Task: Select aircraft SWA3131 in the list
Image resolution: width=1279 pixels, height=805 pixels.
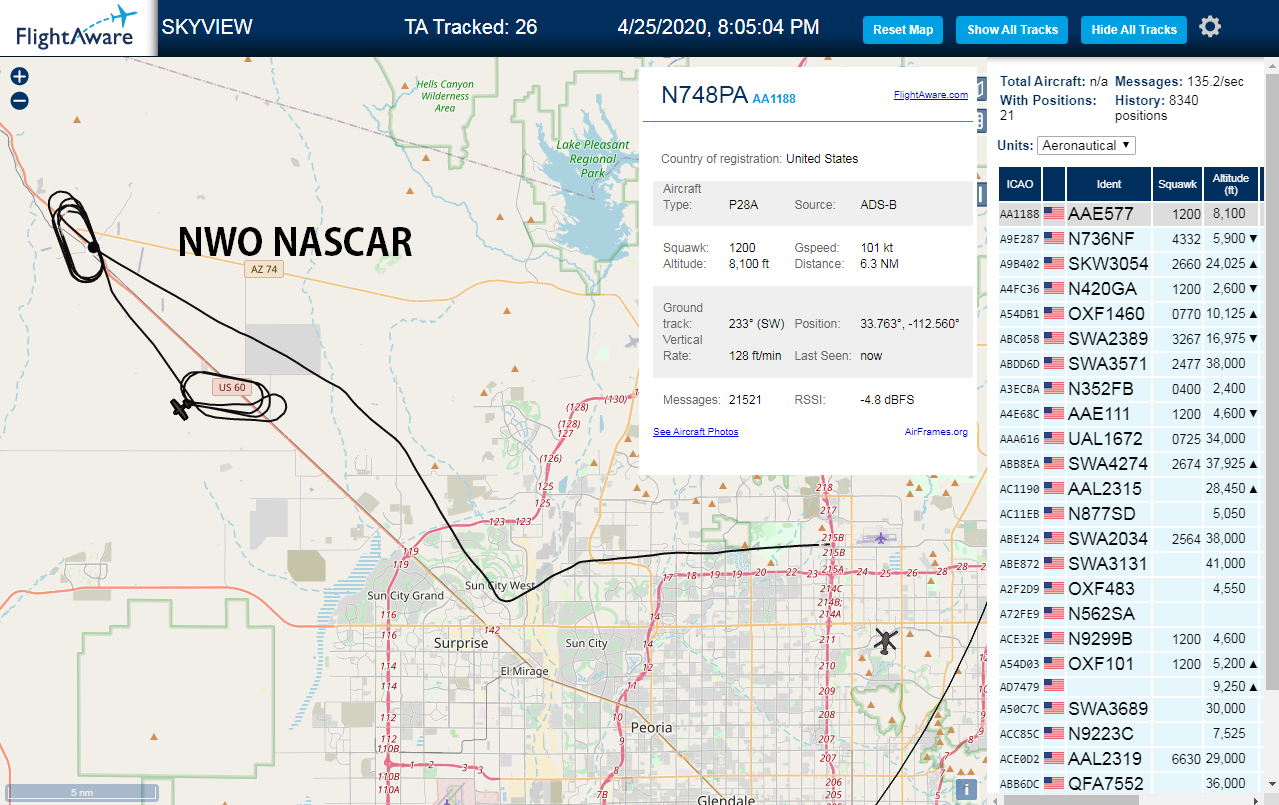Action: tap(1107, 564)
